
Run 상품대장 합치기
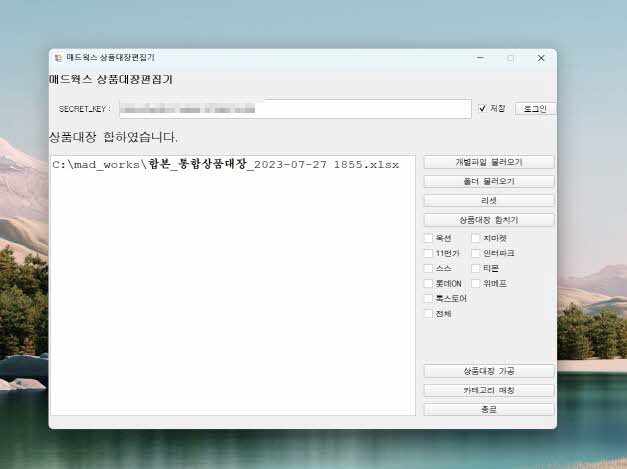[x=489, y=220]
